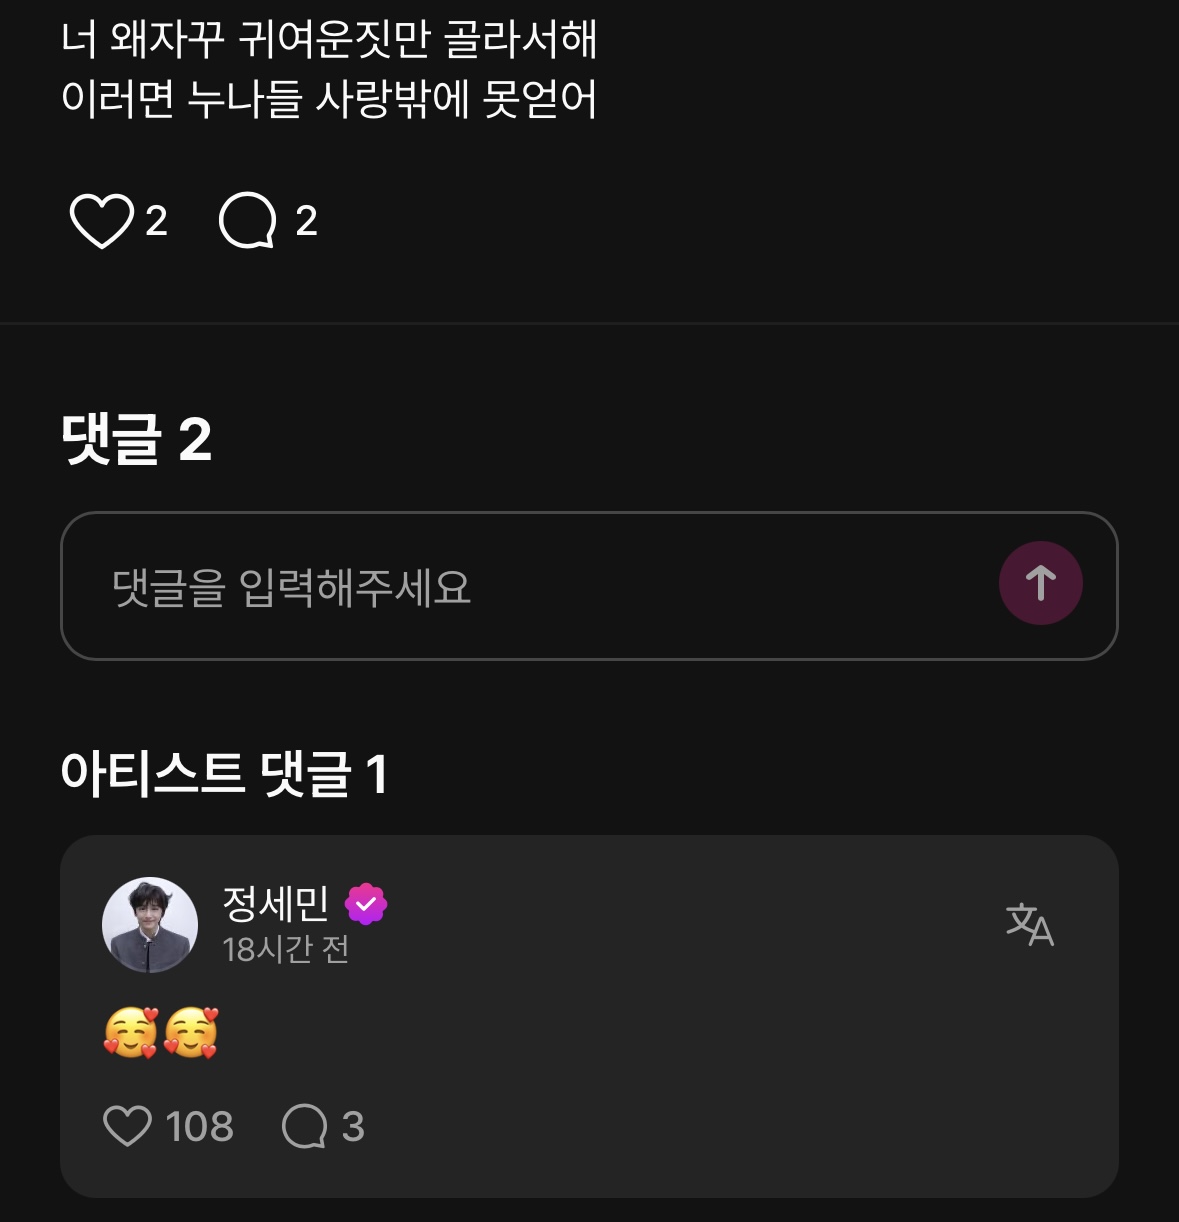Tap the 댓글 2 heading
The height and width of the screenshot is (1222, 1179).
(x=136, y=439)
